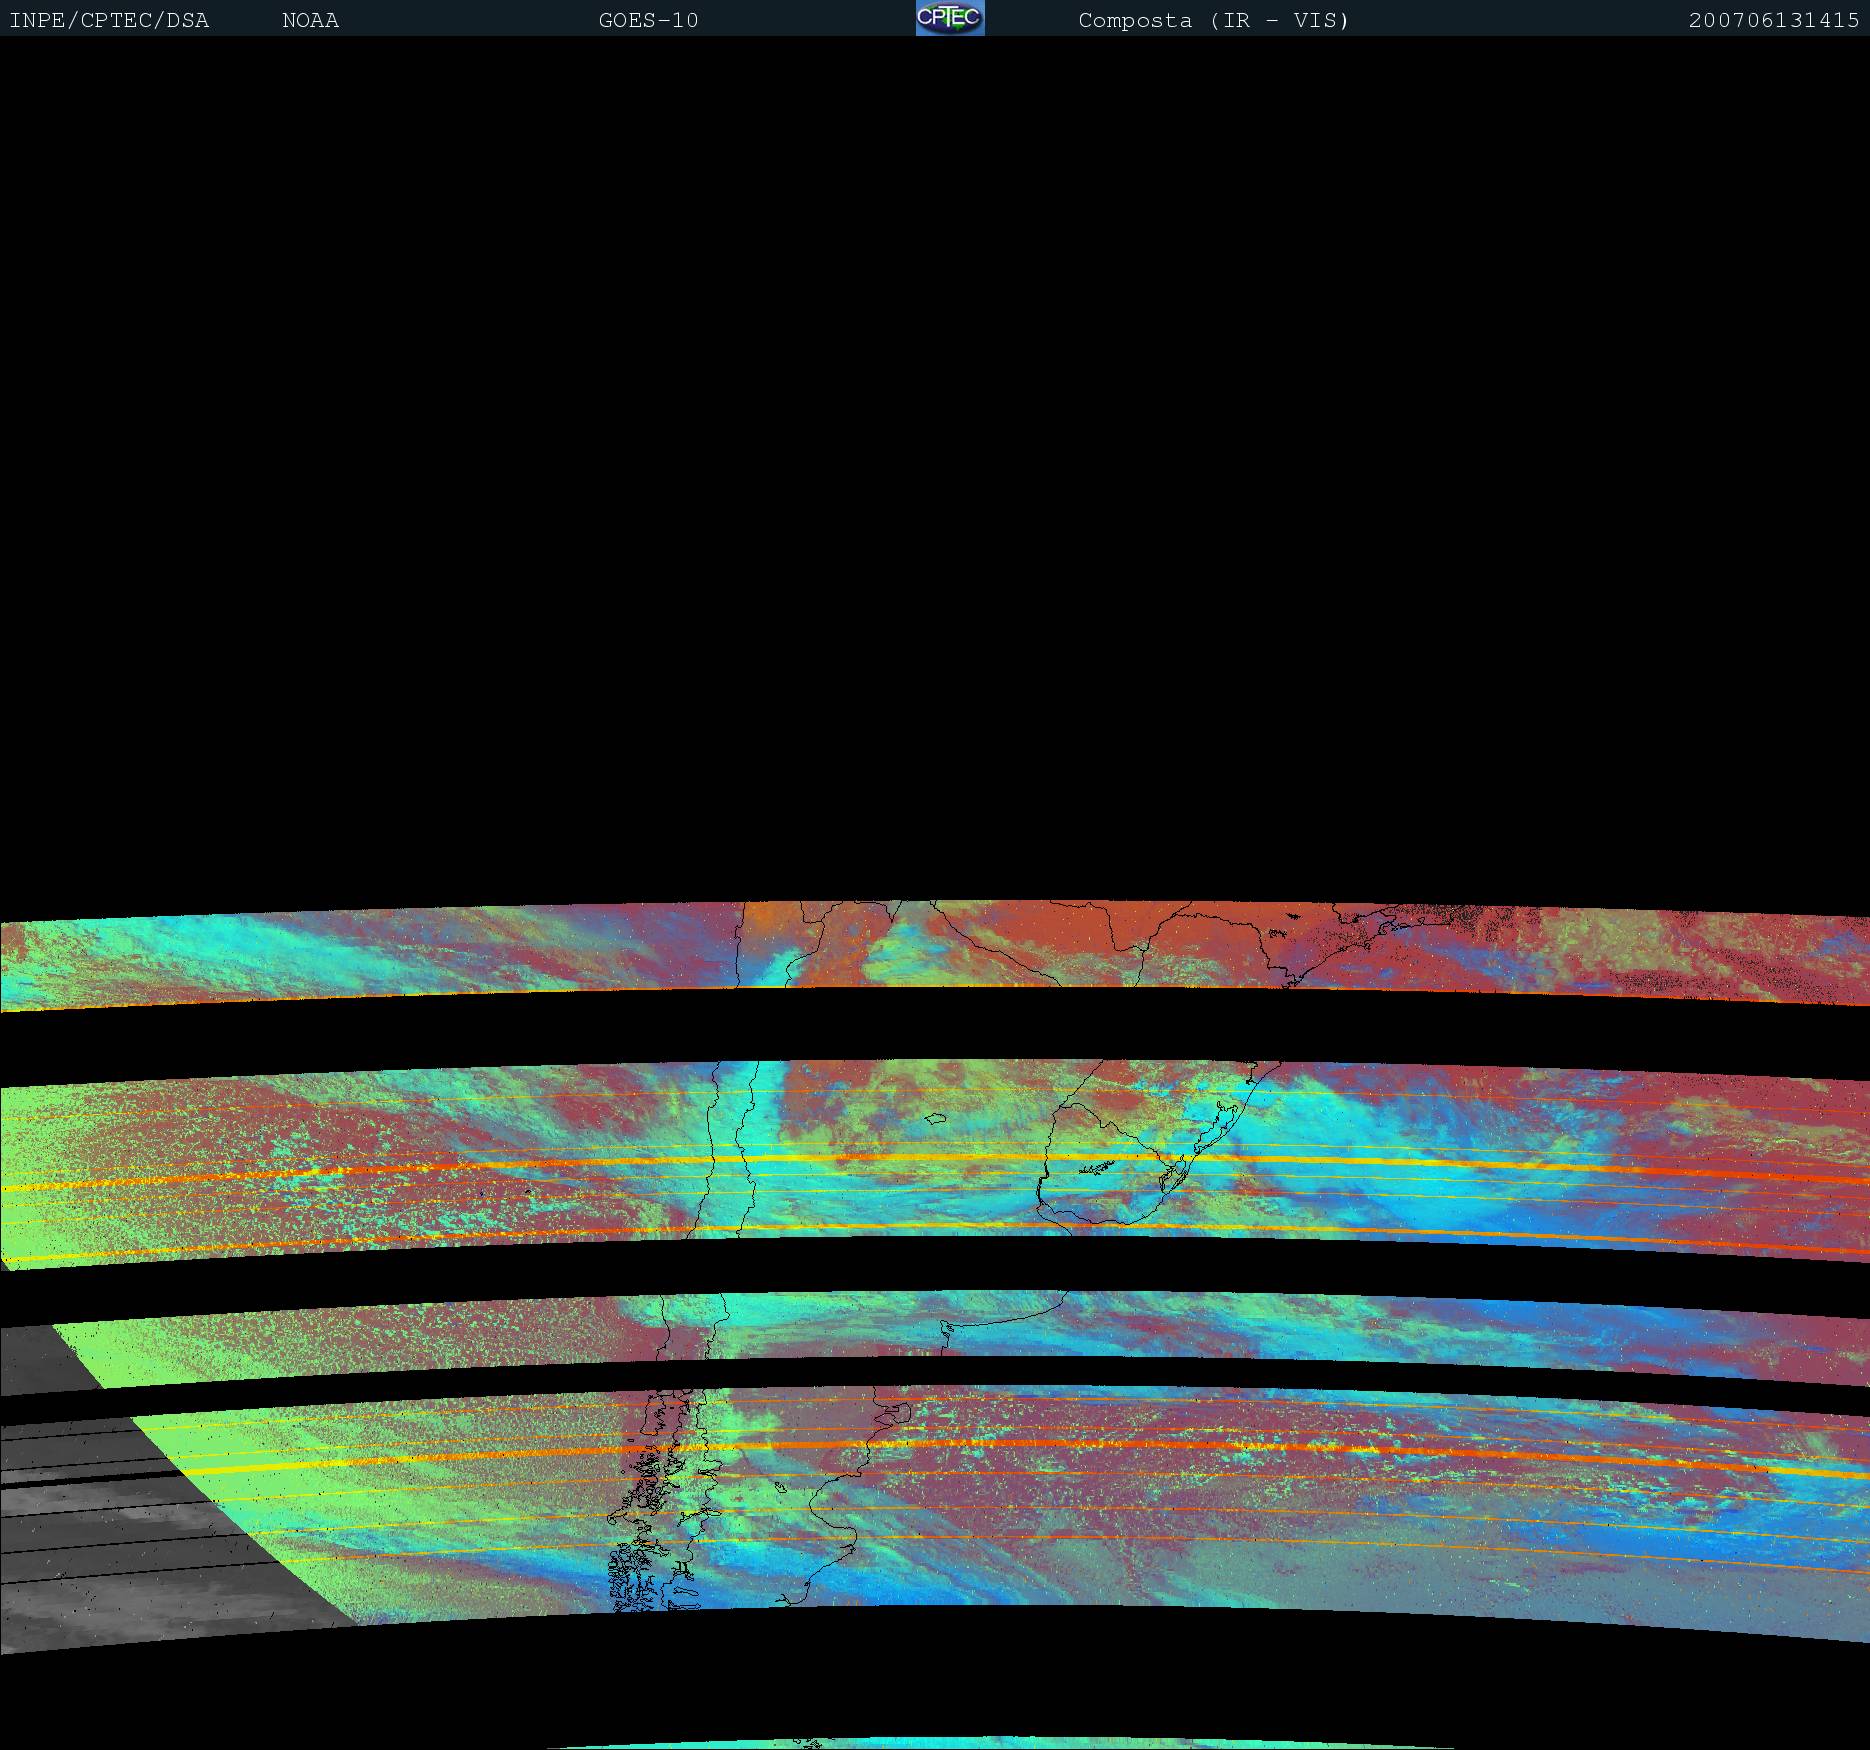Click the CPTEC logo in the header
The height and width of the screenshot is (1750, 1870).
tap(949, 18)
